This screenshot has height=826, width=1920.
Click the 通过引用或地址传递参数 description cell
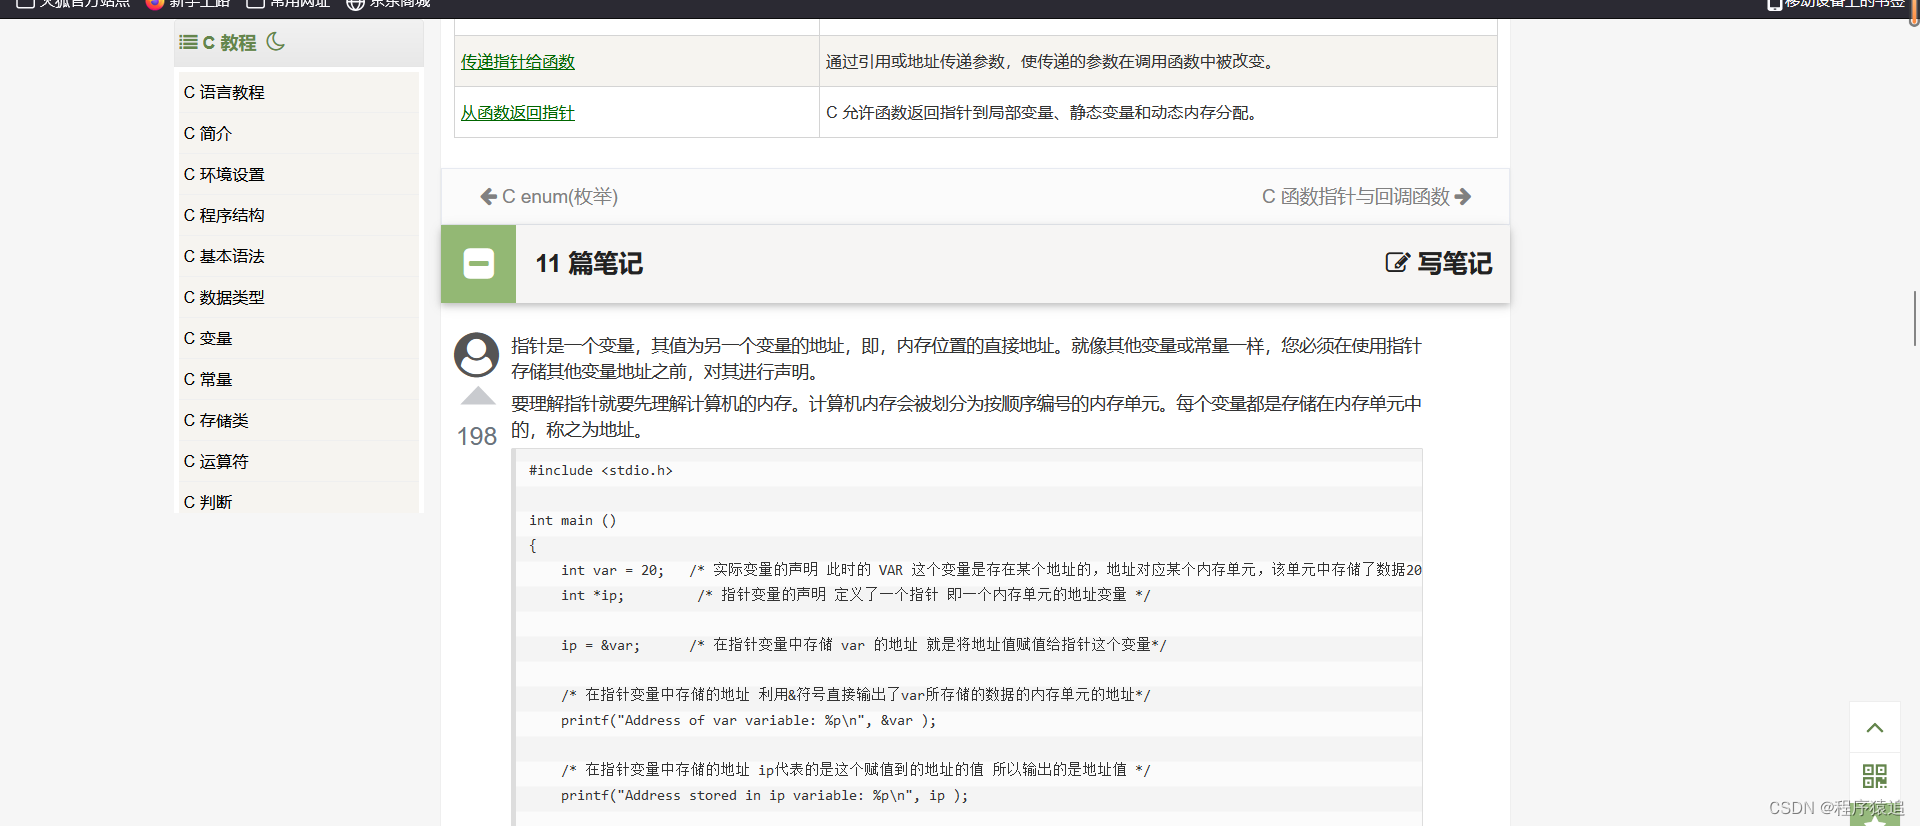(x=1158, y=62)
